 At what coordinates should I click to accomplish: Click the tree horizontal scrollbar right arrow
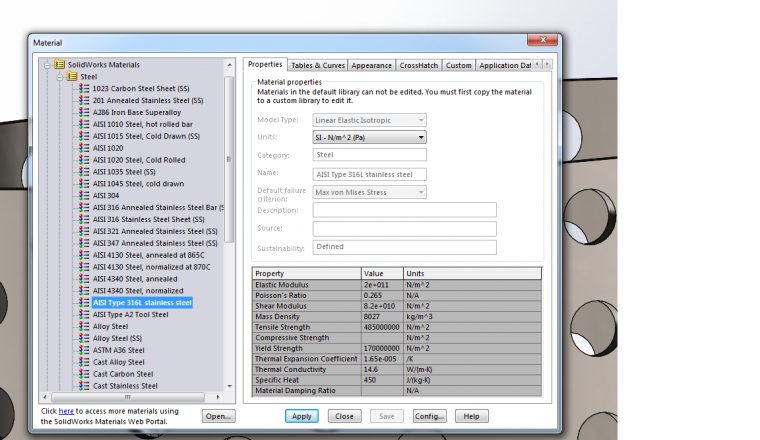tap(218, 397)
